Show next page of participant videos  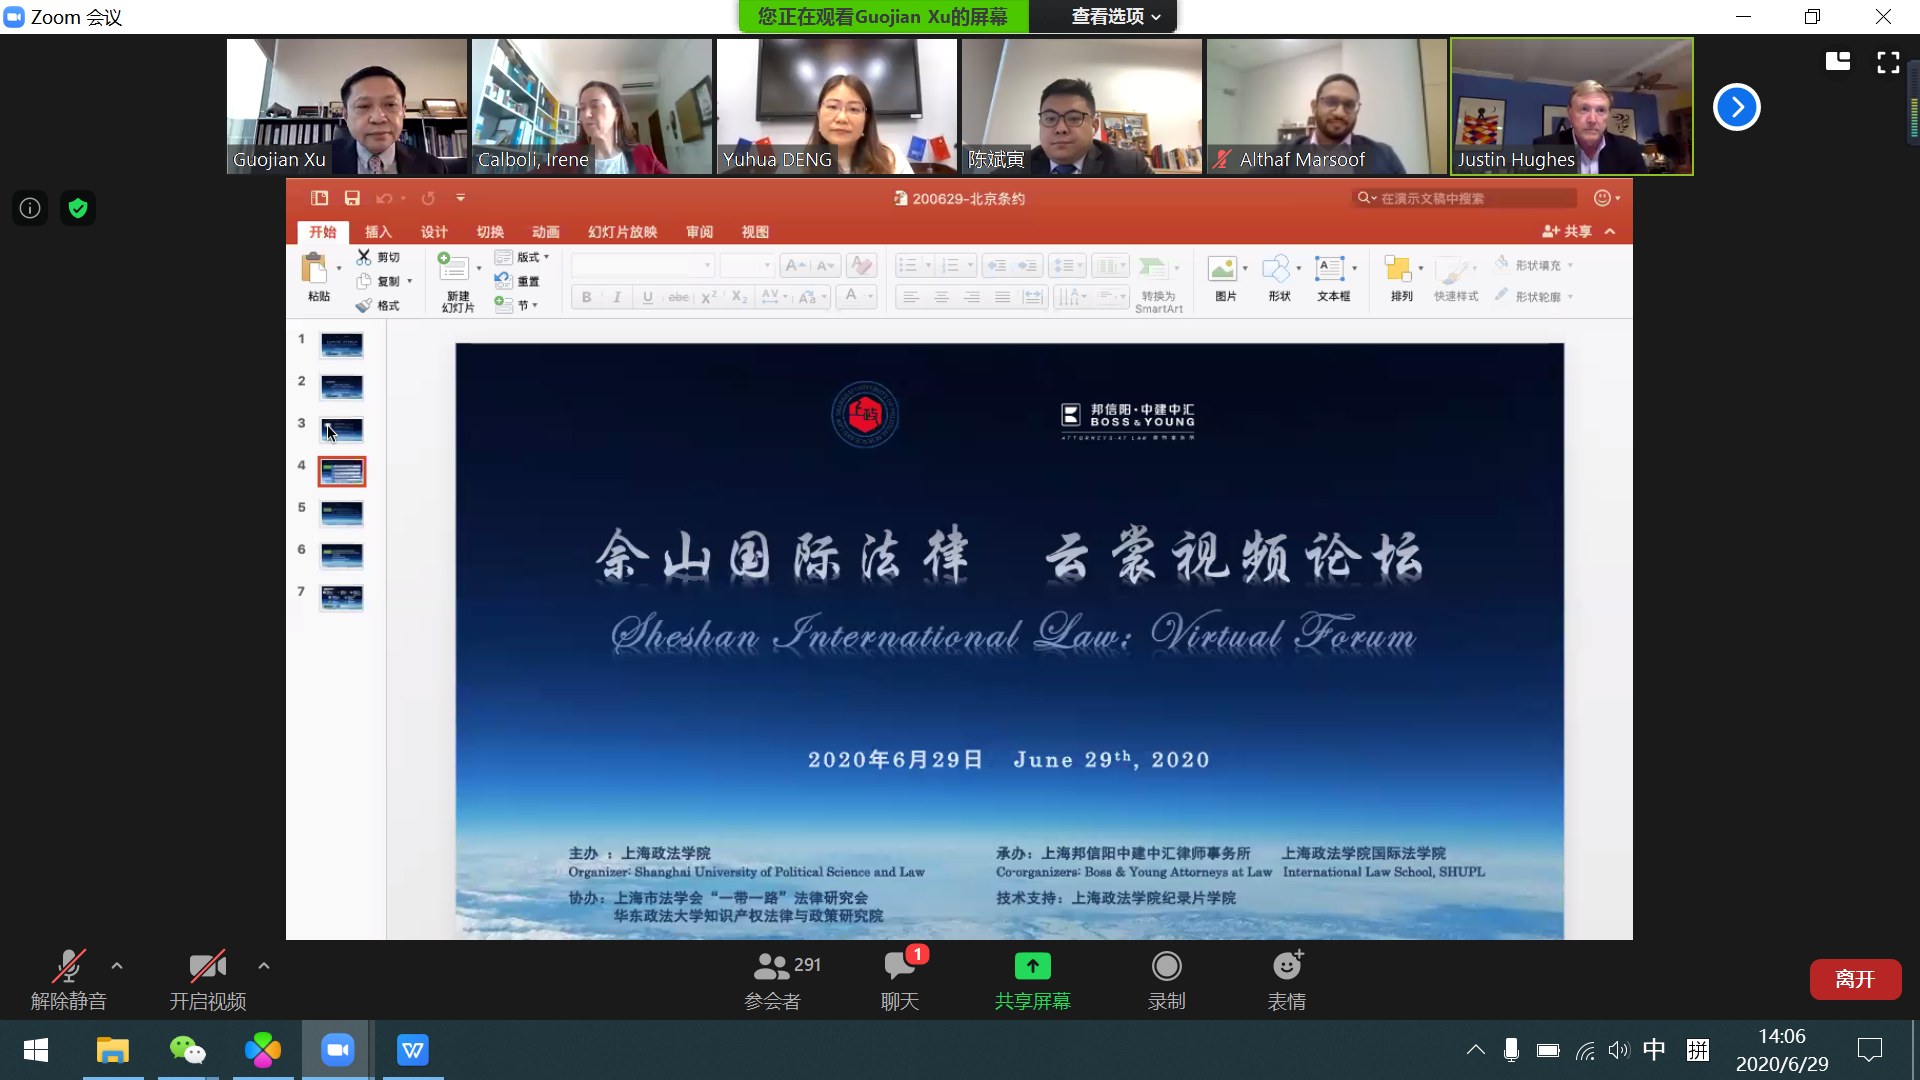(x=1736, y=107)
